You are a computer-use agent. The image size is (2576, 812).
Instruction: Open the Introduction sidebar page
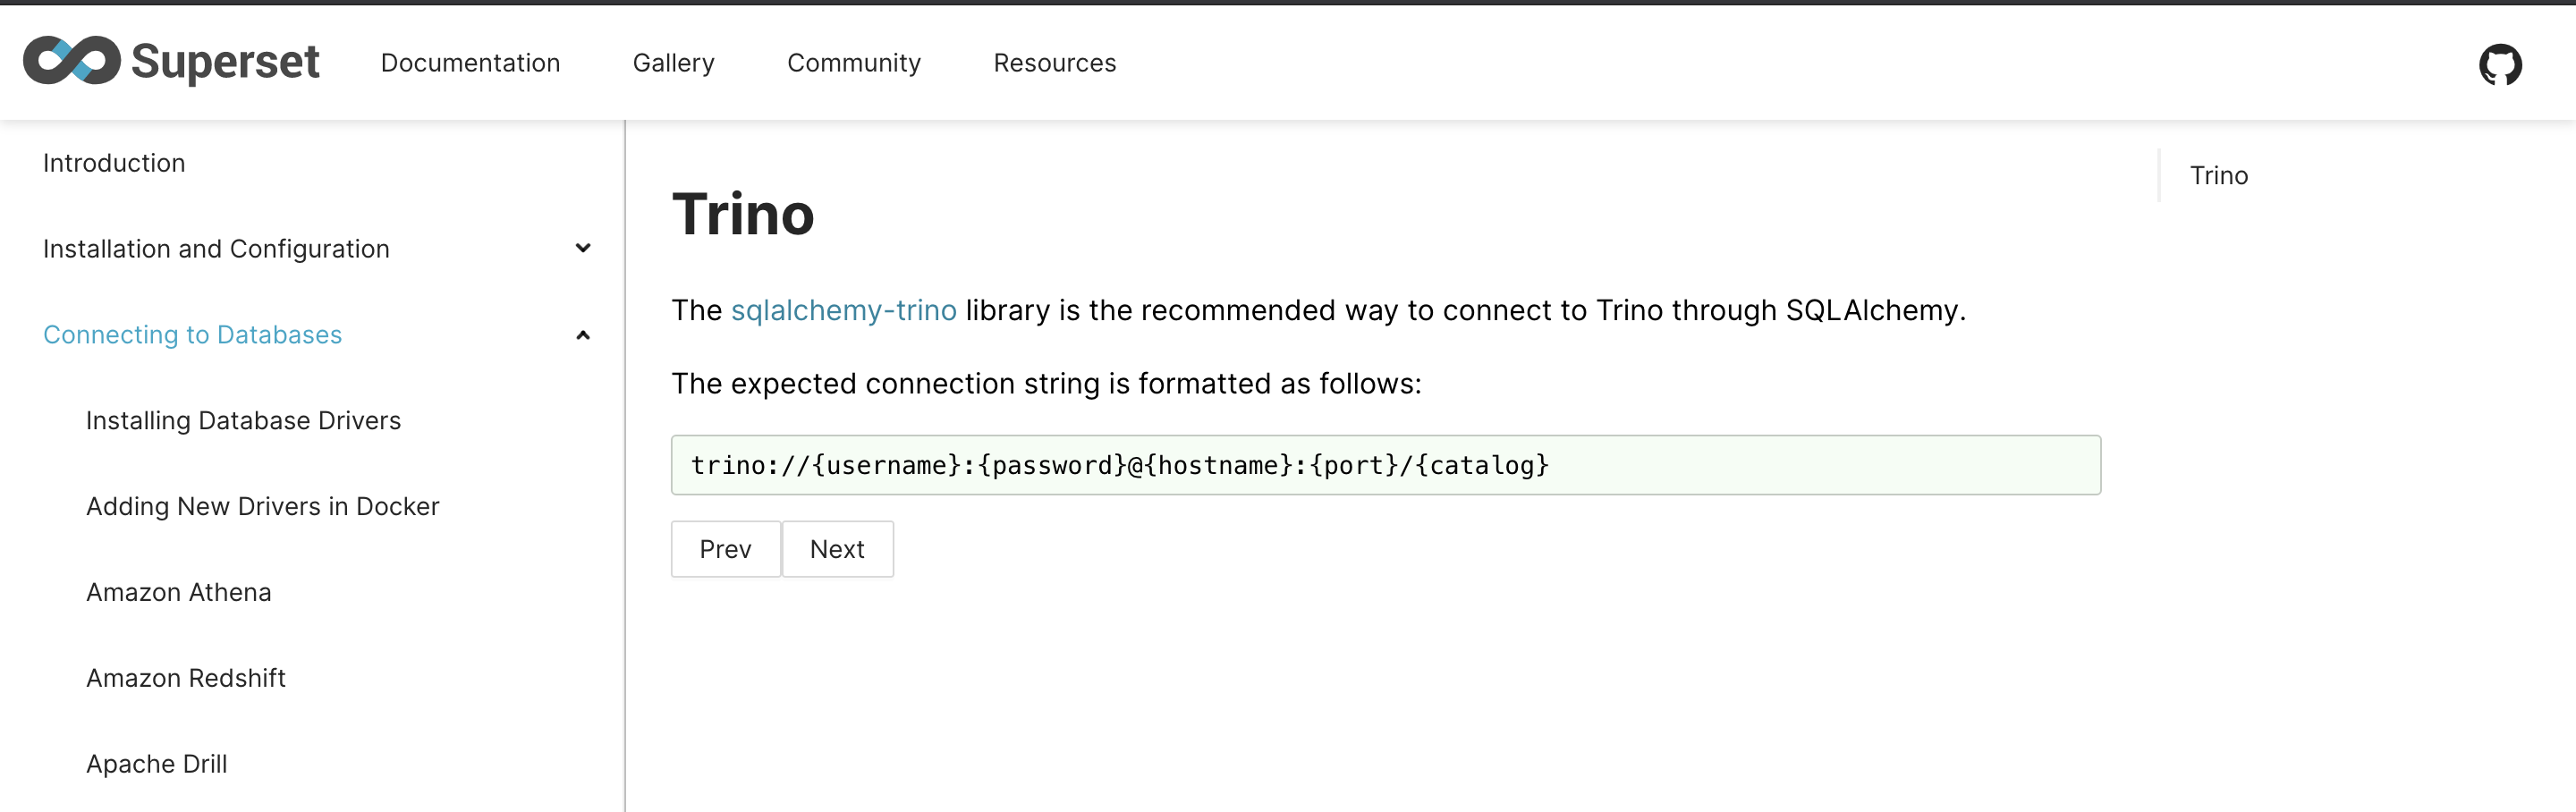pos(114,163)
